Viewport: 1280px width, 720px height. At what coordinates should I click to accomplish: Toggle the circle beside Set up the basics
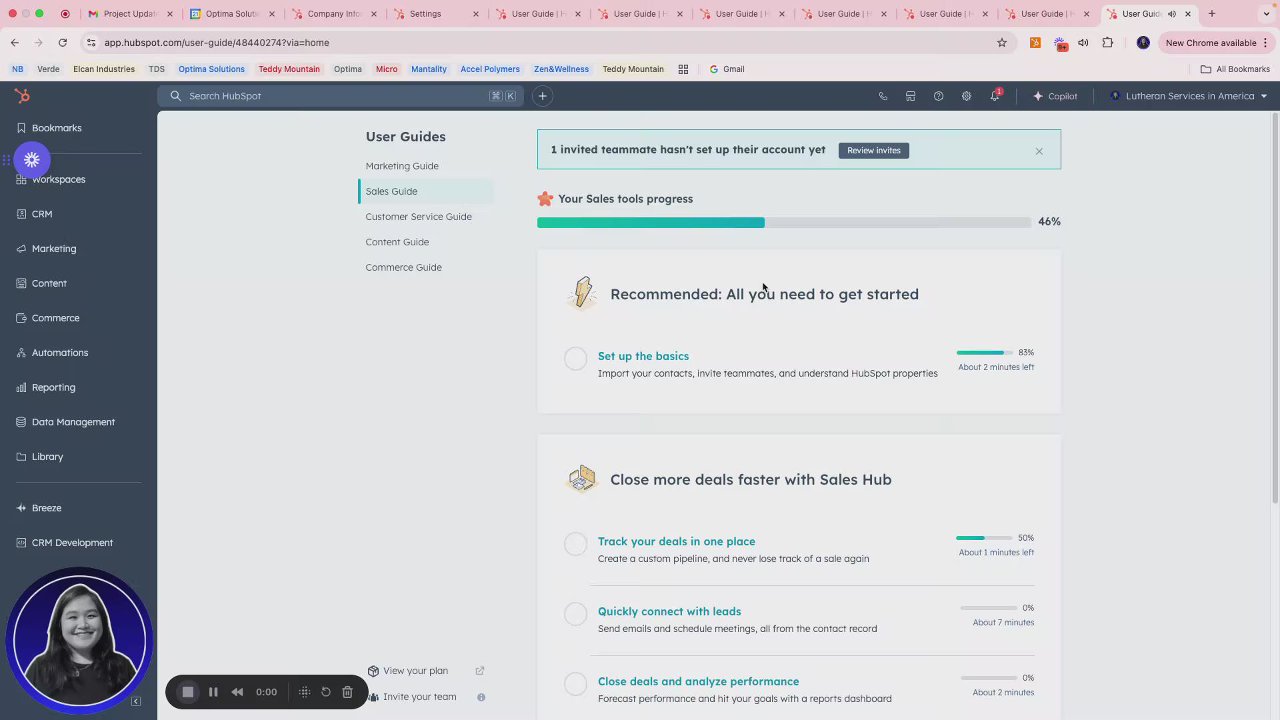(575, 359)
